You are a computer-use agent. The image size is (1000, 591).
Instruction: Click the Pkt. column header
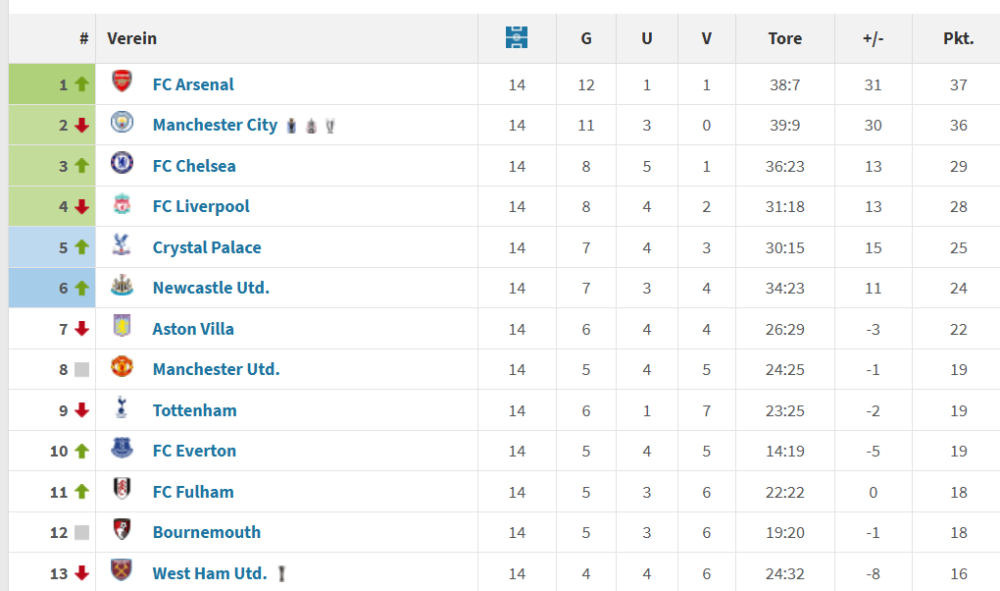[958, 38]
